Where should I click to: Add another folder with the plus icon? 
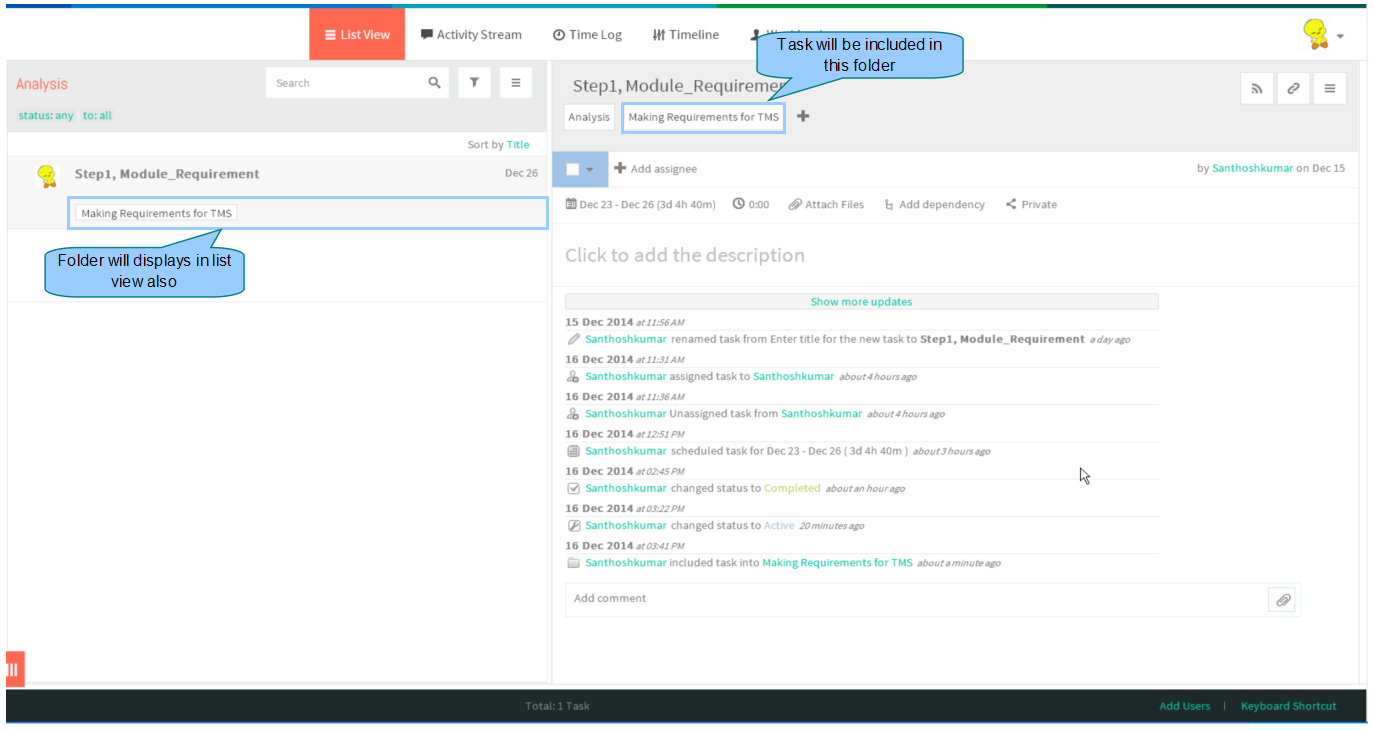click(x=803, y=116)
